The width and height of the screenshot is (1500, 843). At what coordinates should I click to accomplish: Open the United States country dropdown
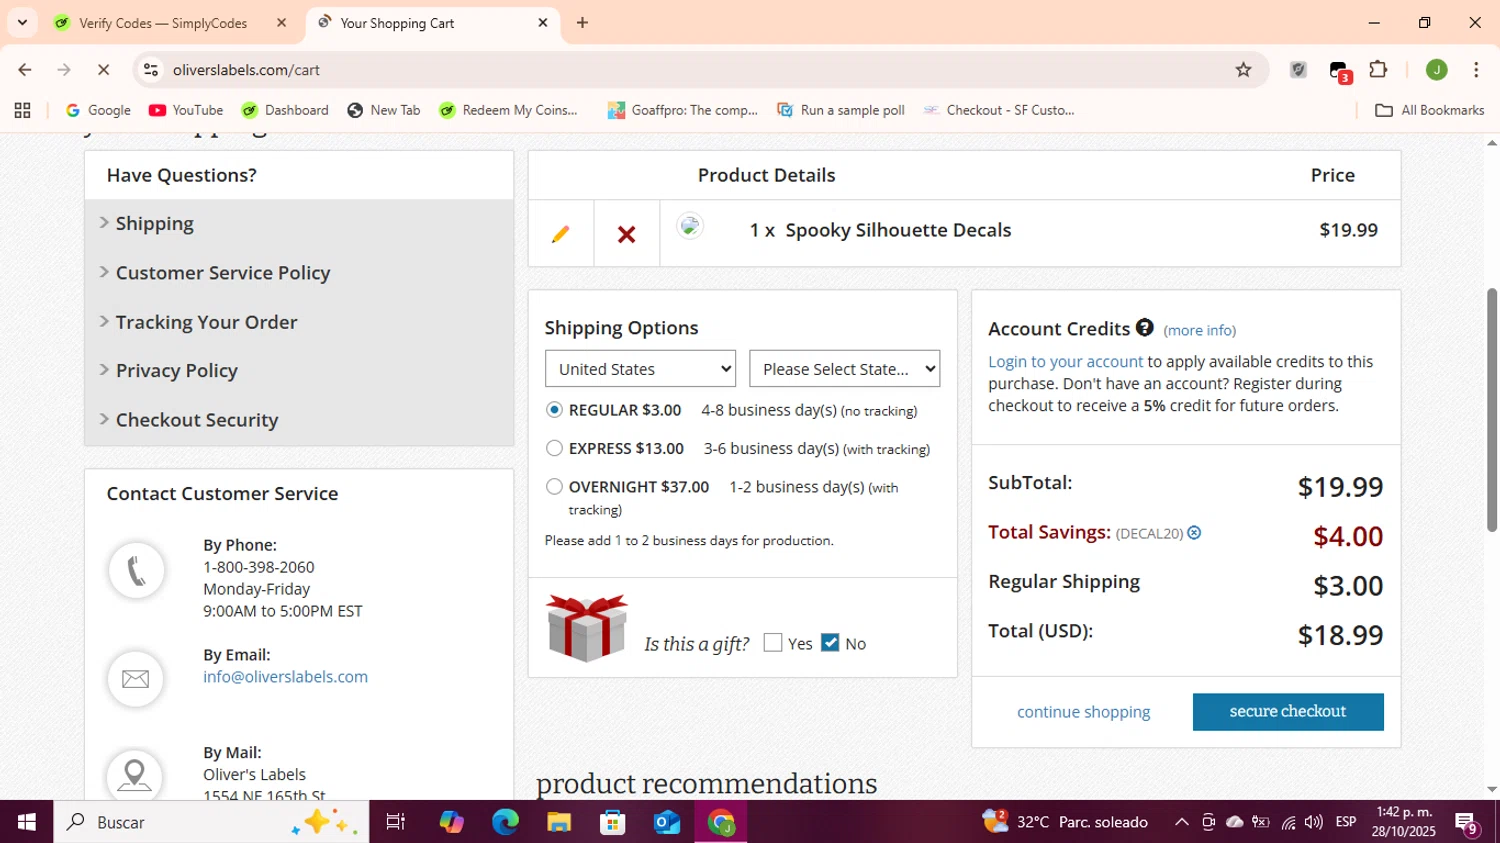(640, 369)
